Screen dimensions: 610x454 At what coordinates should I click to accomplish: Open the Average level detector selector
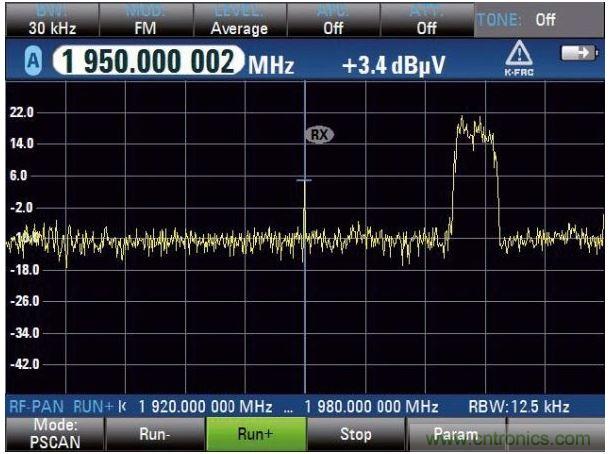238,21
